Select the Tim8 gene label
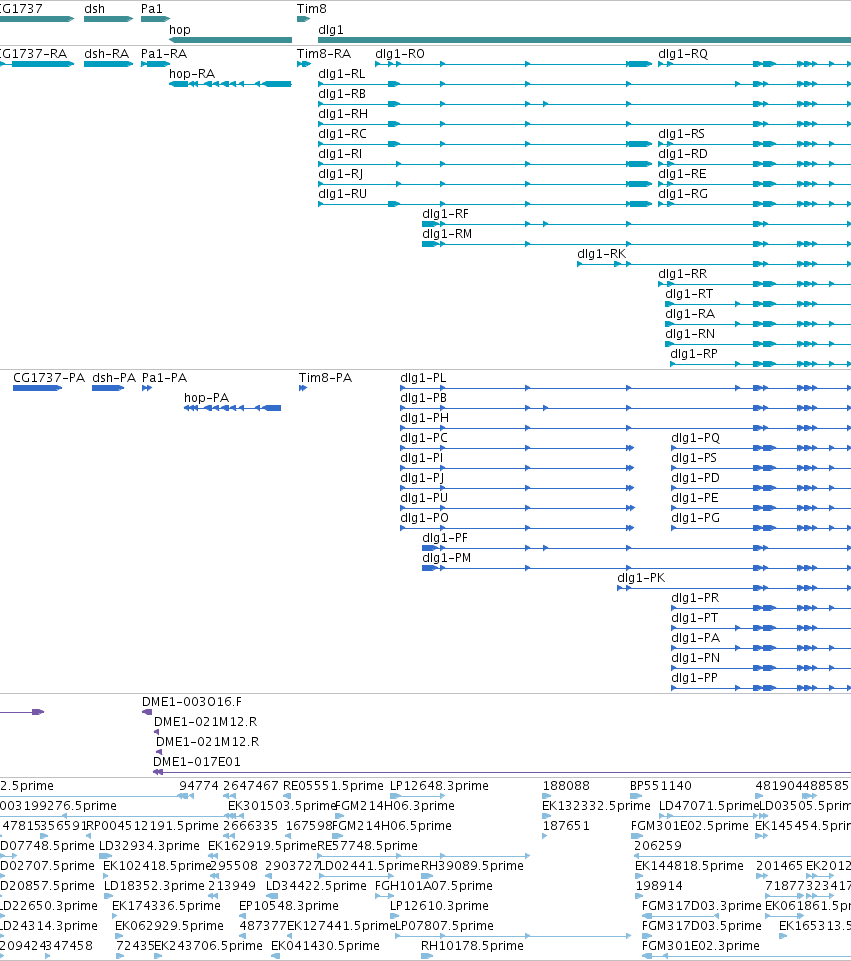This screenshot has width=851, height=961. [311, 9]
